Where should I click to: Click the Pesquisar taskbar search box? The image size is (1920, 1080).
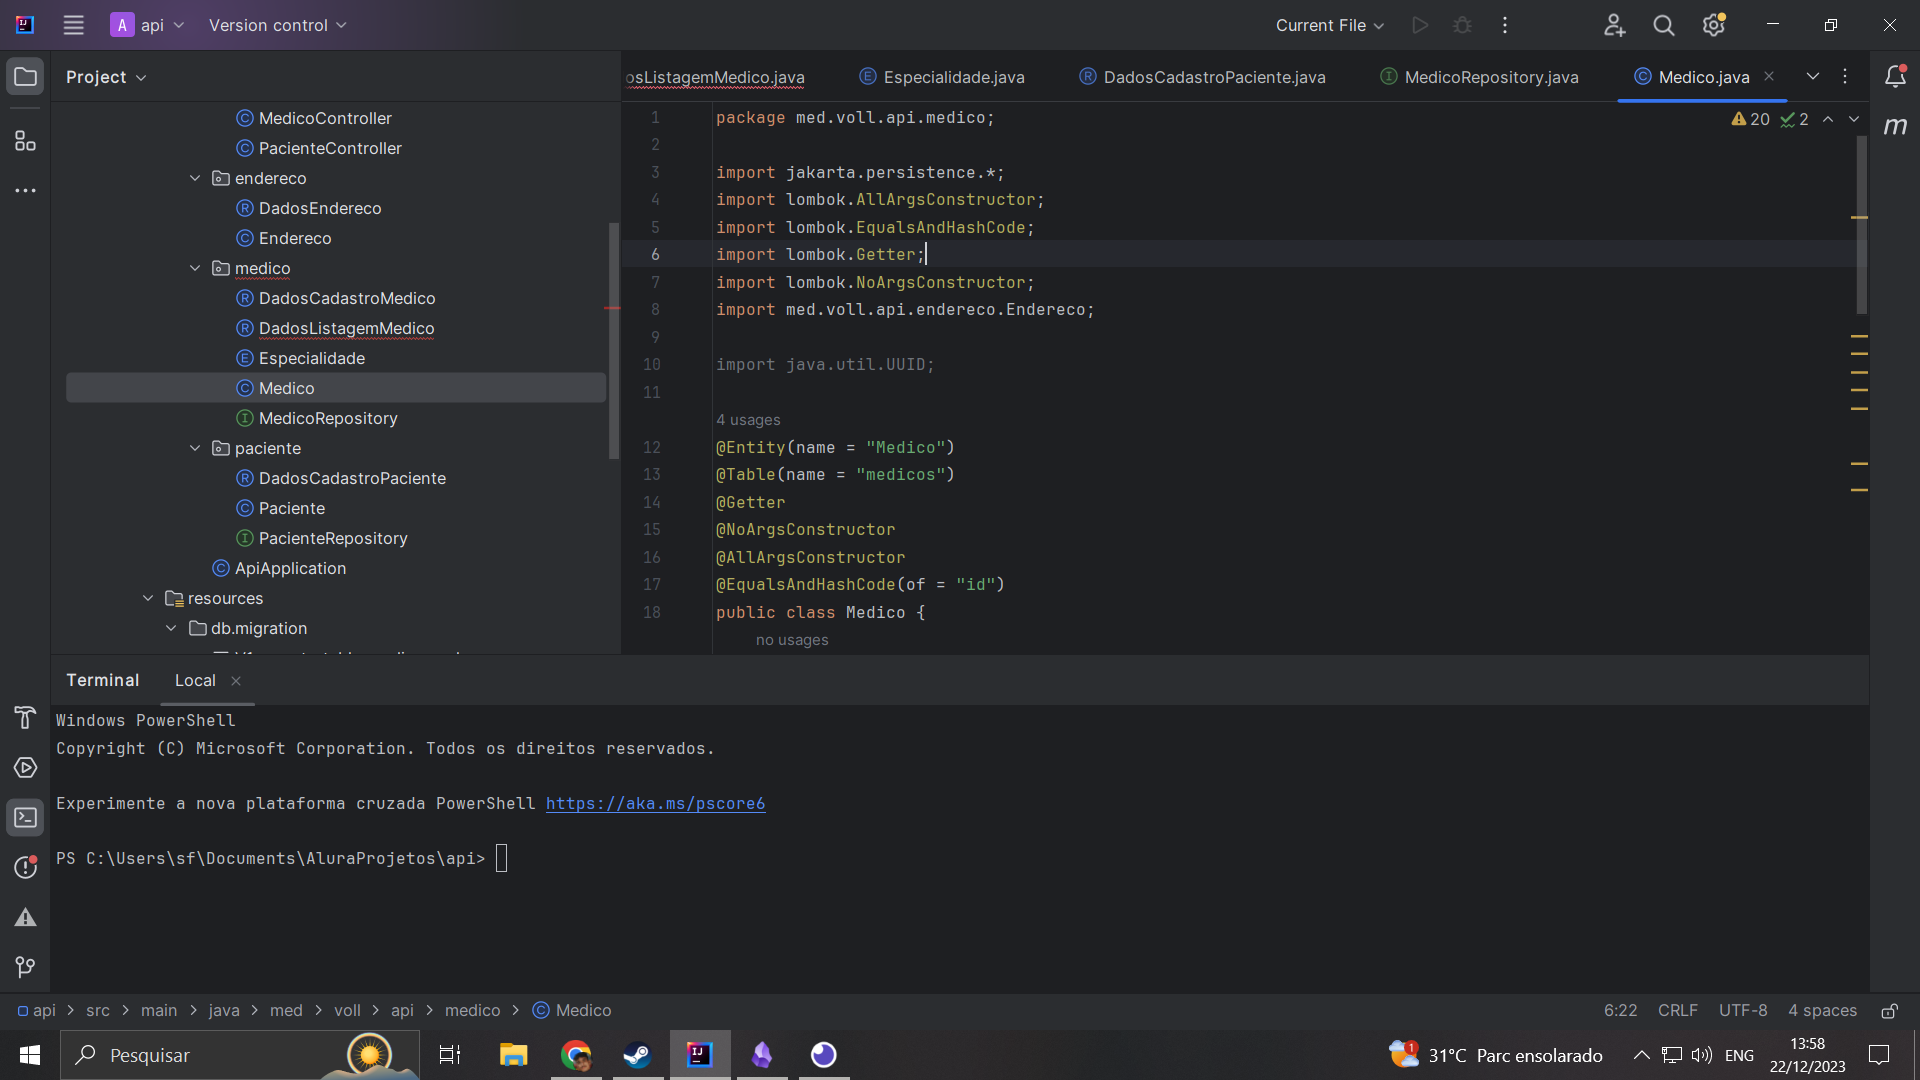coord(240,1055)
